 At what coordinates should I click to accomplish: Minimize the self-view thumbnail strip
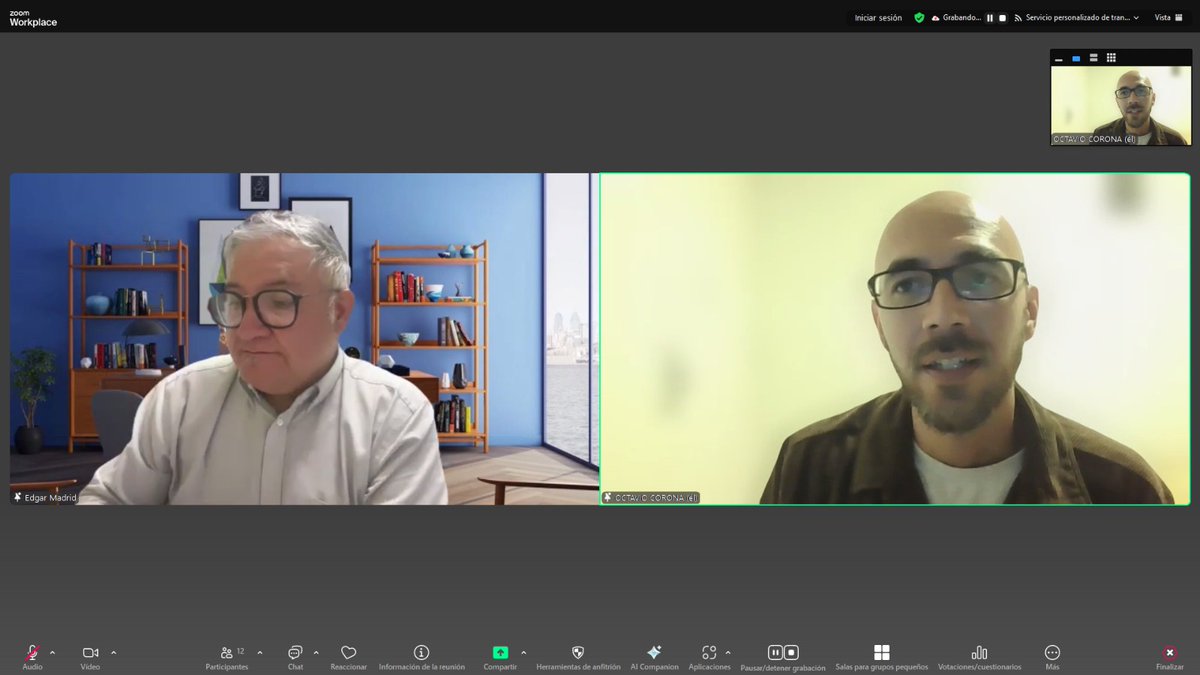(1059, 58)
